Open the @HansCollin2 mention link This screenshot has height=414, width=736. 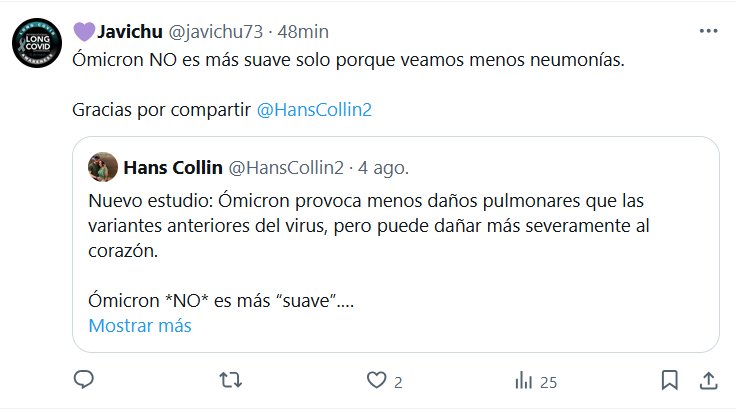pos(314,109)
